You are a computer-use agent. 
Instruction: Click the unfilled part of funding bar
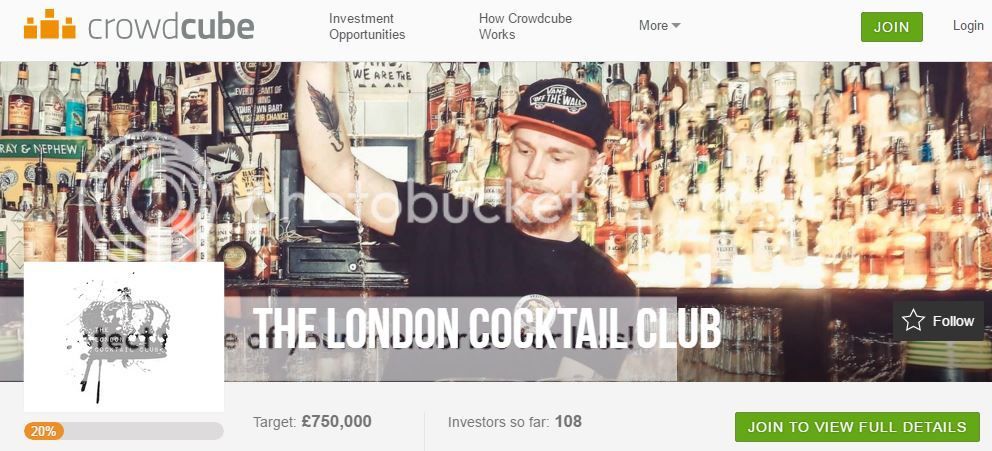[144, 431]
